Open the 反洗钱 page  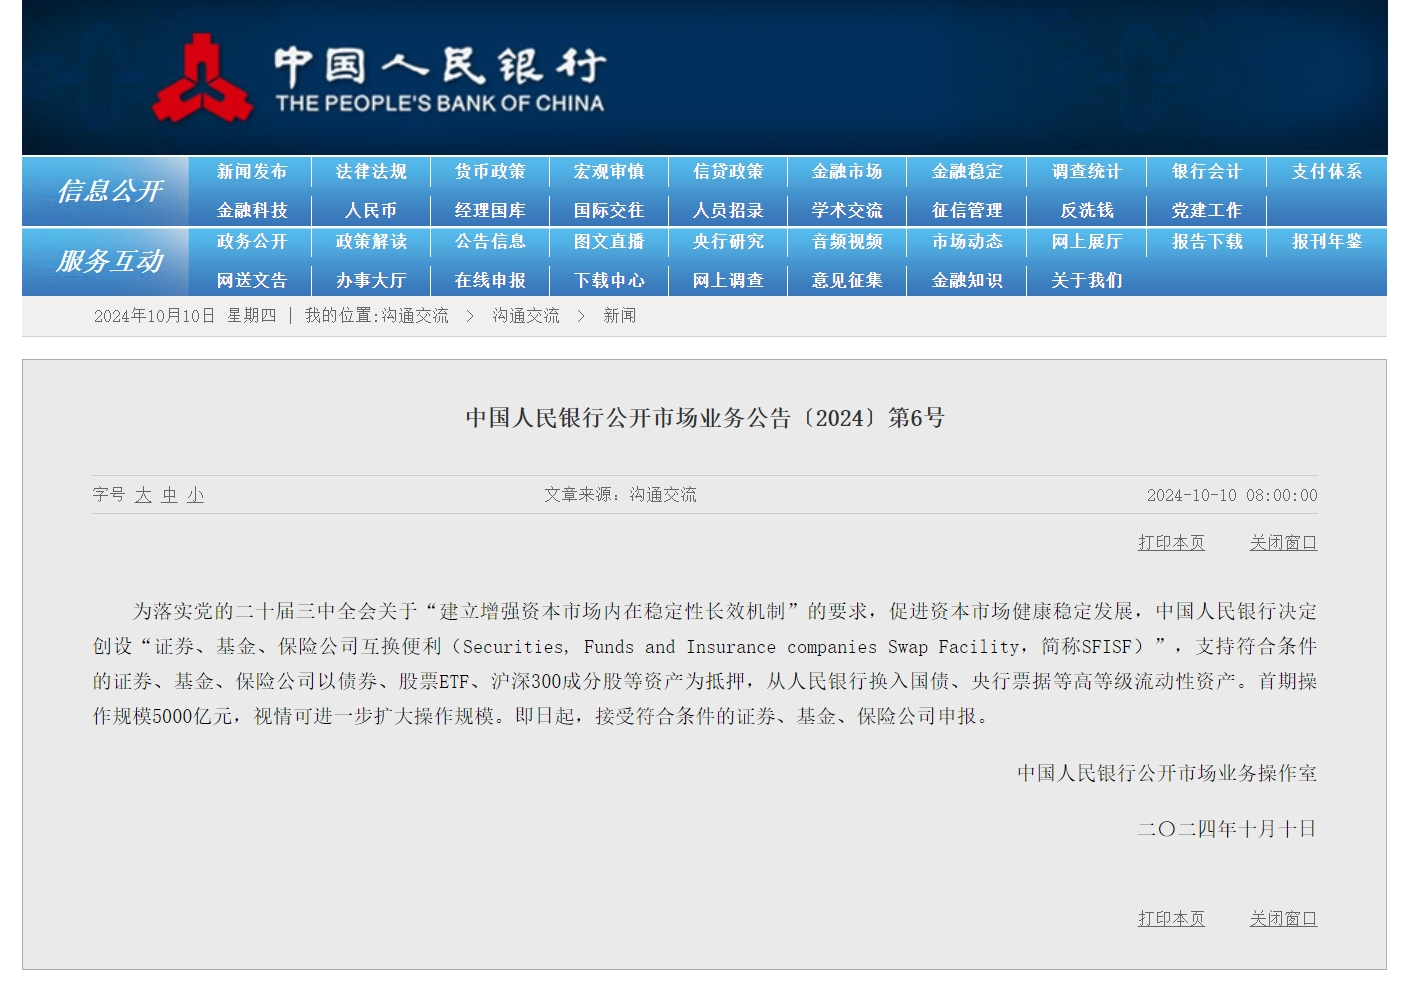(1086, 210)
